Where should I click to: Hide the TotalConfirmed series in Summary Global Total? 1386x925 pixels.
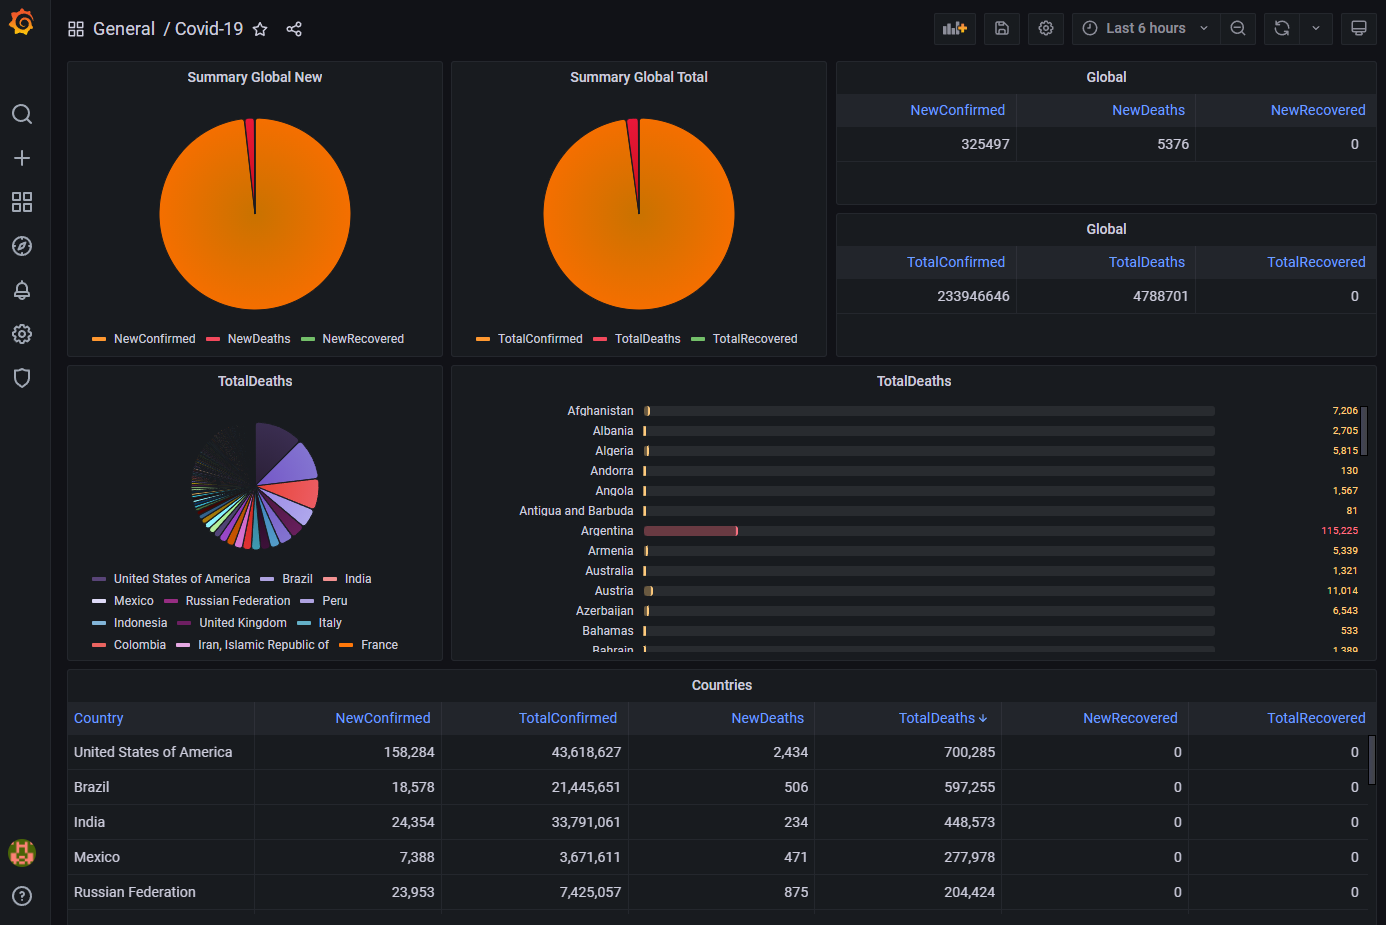click(x=538, y=339)
